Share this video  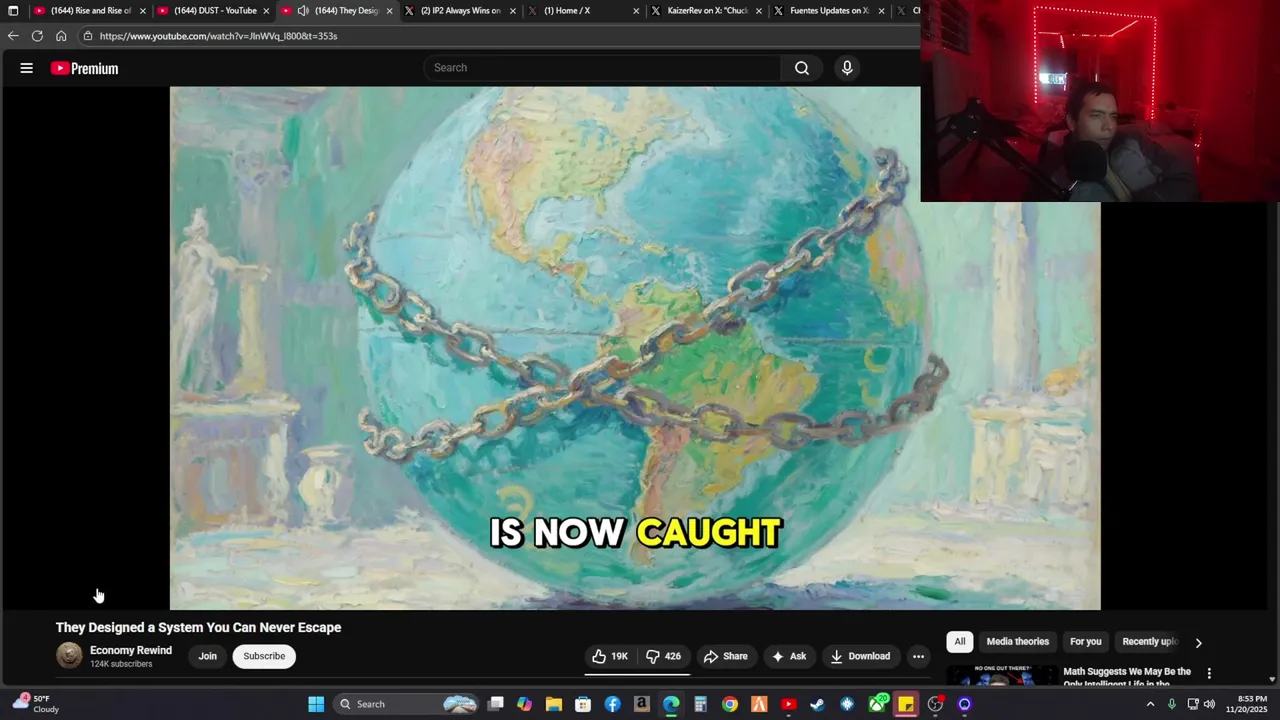click(x=725, y=656)
